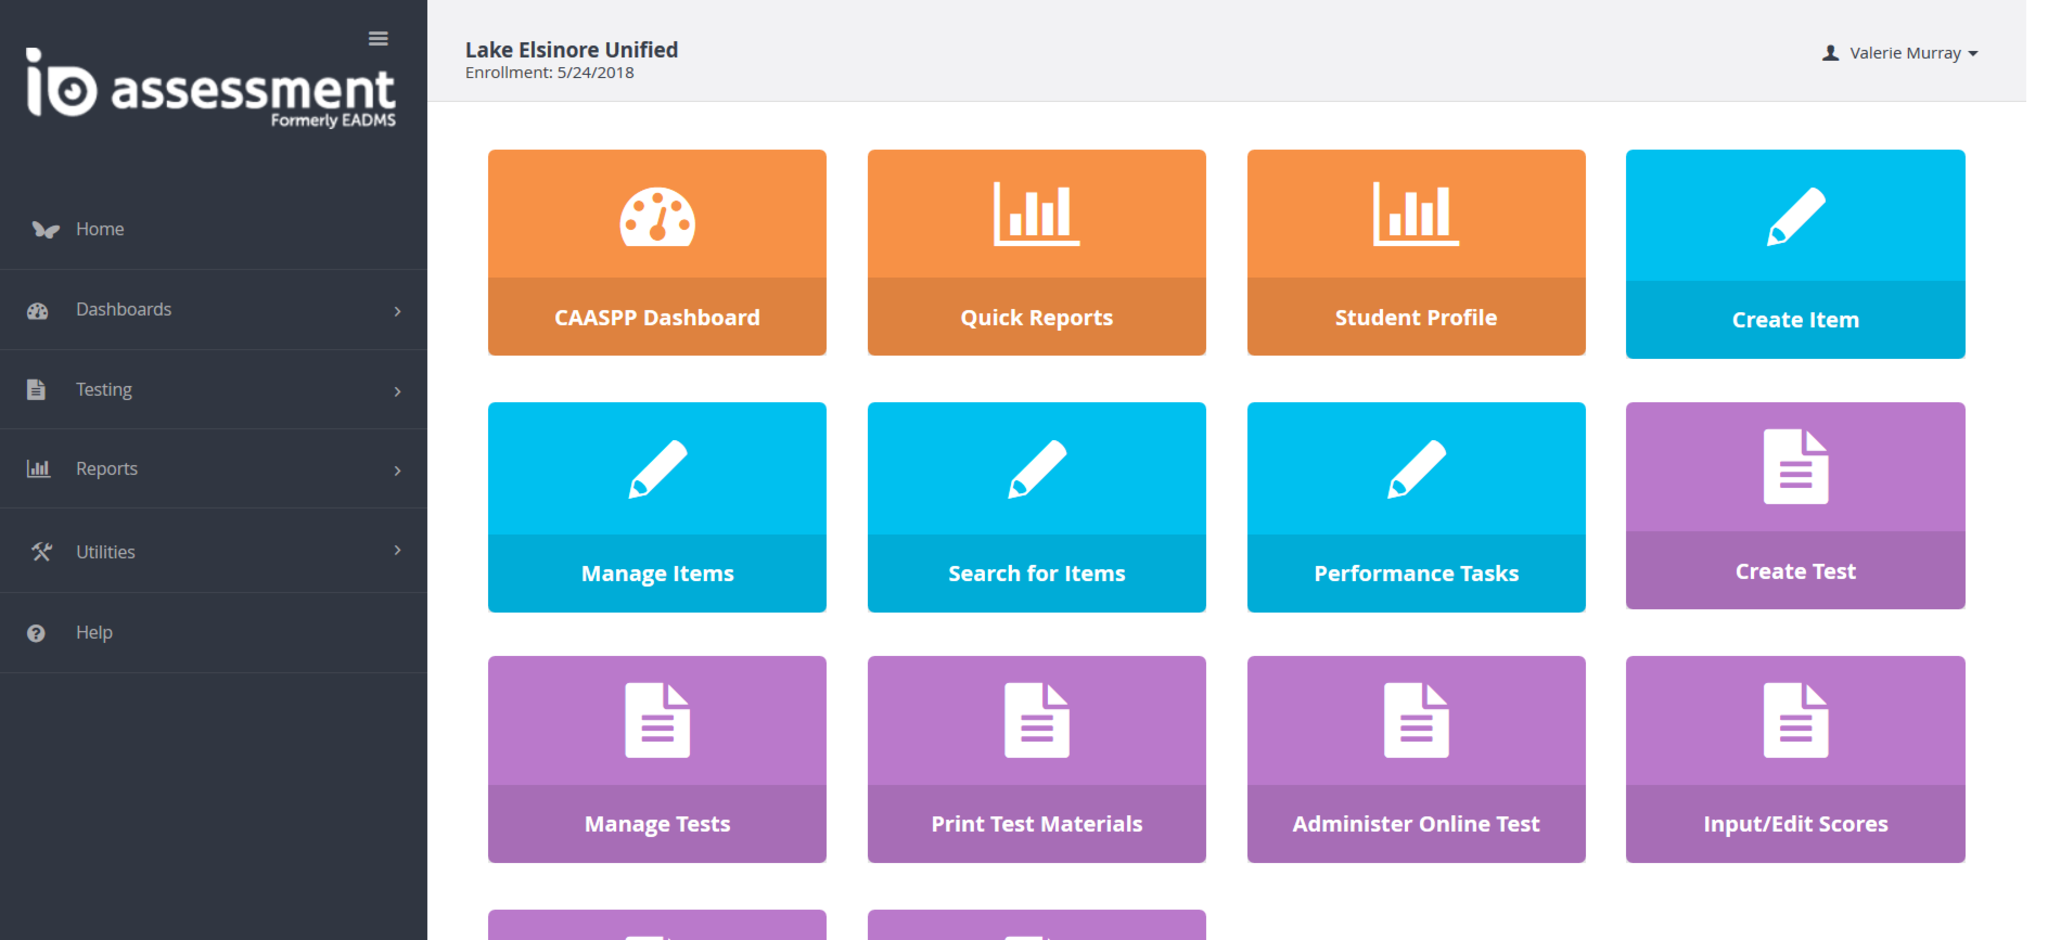Open the Performance Tasks tile
Screen dimensions: 2048x940
click(x=1415, y=507)
